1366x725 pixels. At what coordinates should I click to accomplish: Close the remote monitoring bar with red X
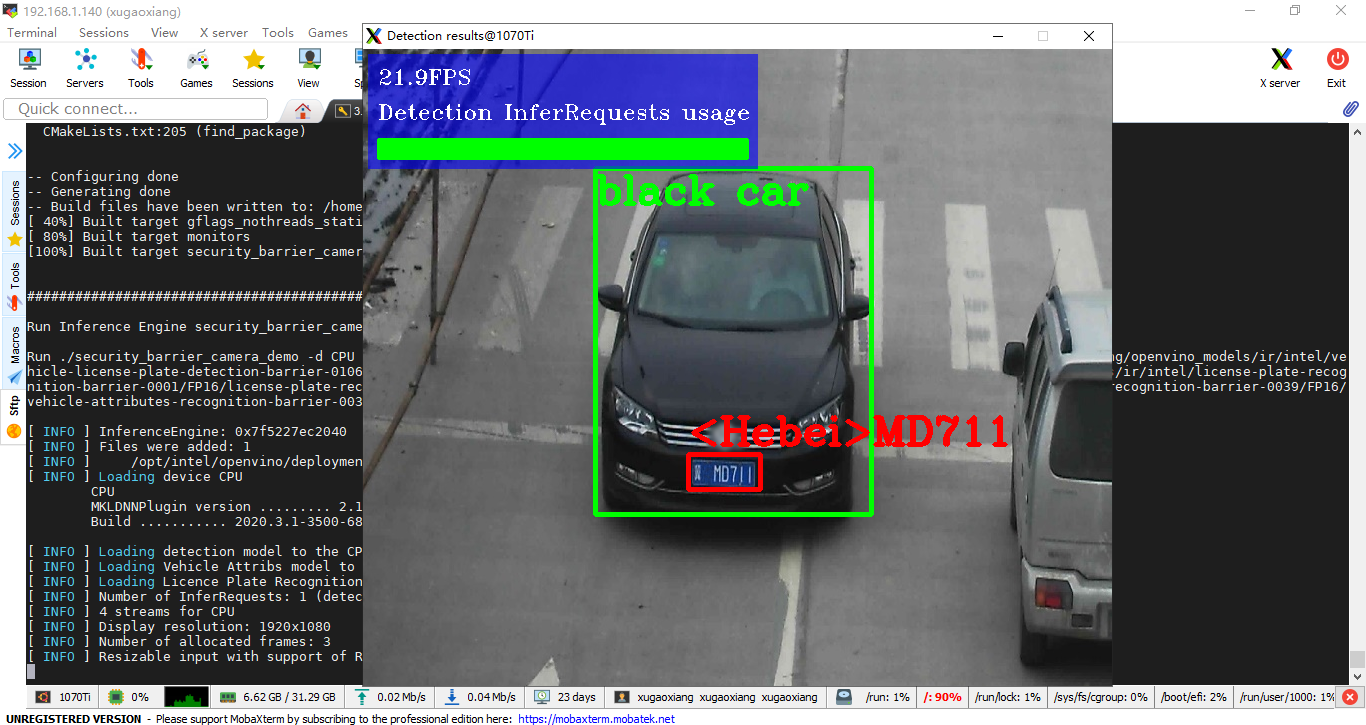(1350, 697)
